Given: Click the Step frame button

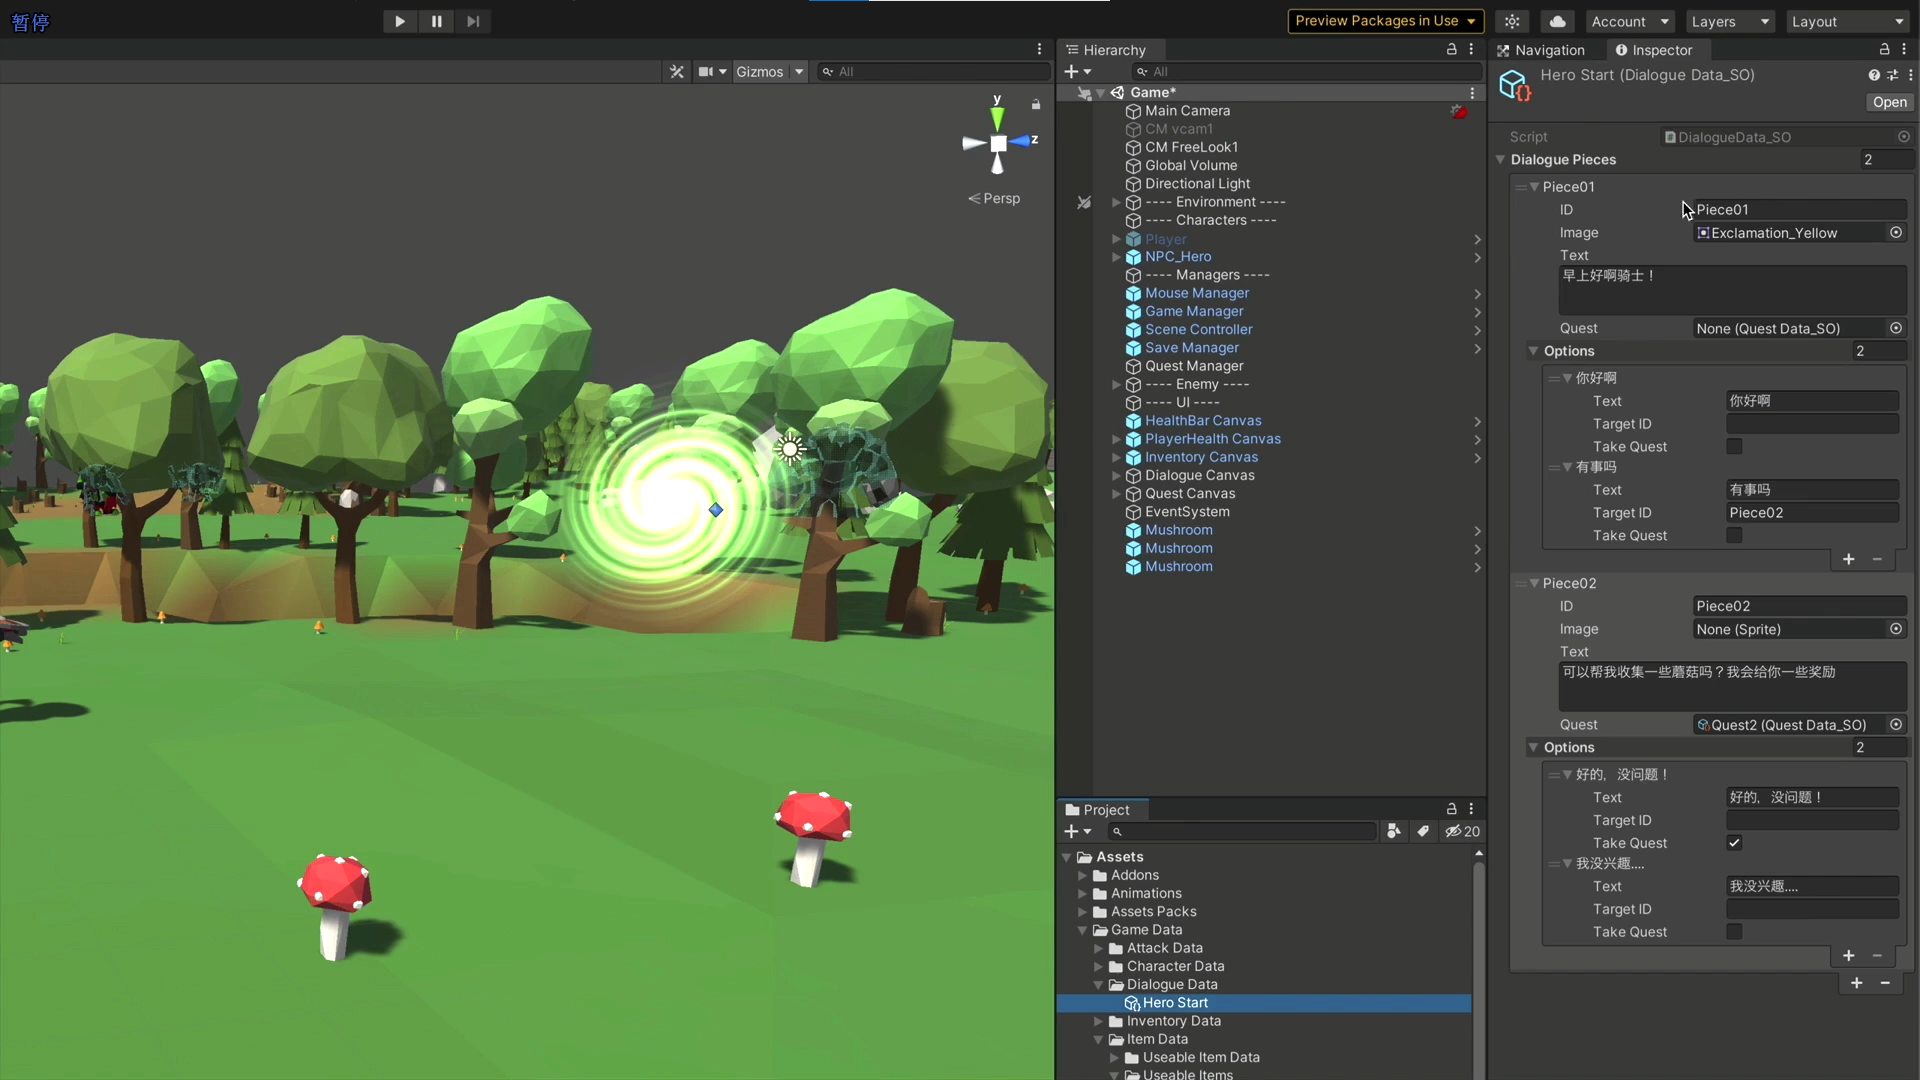Looking at the screenshot, I should point(473,21).
